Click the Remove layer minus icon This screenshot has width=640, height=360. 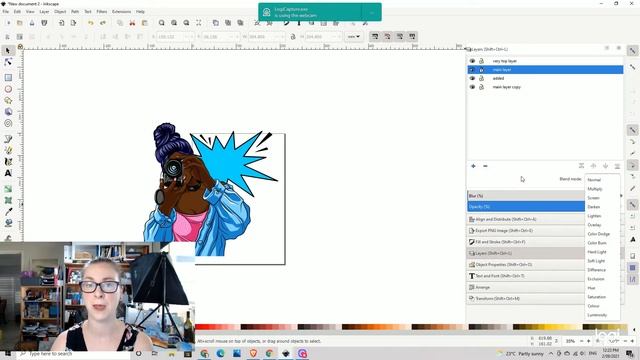point(485,166)
